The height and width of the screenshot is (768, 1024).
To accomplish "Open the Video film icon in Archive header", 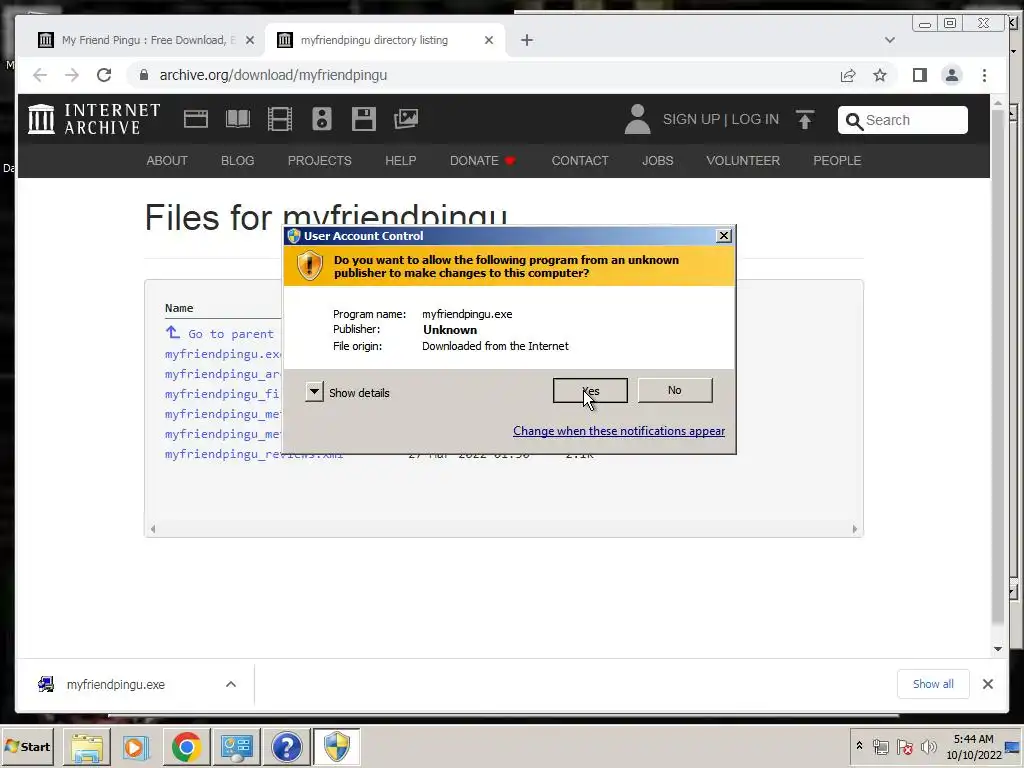I will click(280, 120).
